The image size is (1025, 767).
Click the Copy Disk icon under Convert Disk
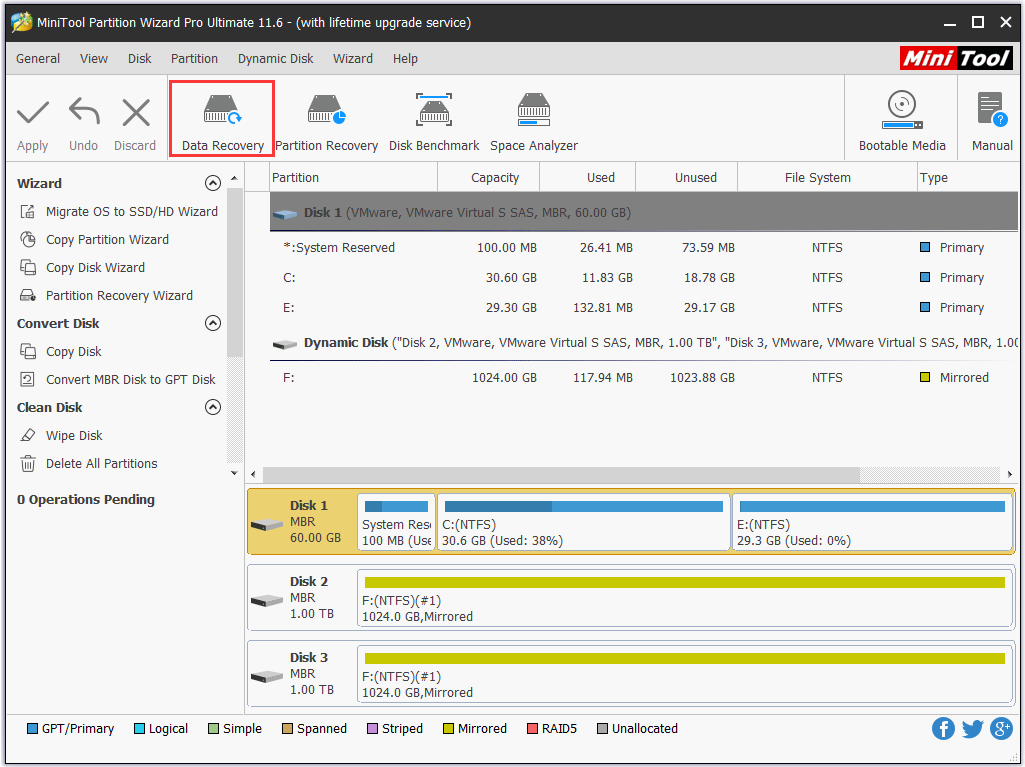27,352
